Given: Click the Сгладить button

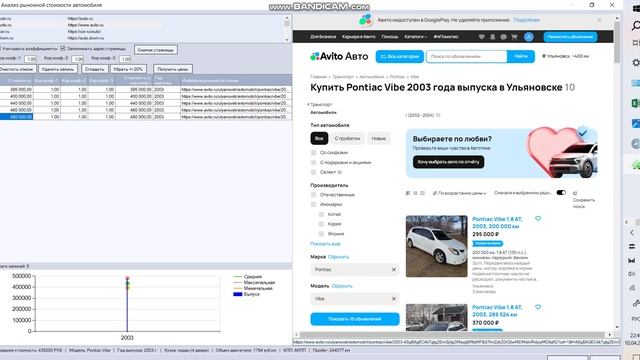Looking at the screenshot, I should (x=95, y=69).
